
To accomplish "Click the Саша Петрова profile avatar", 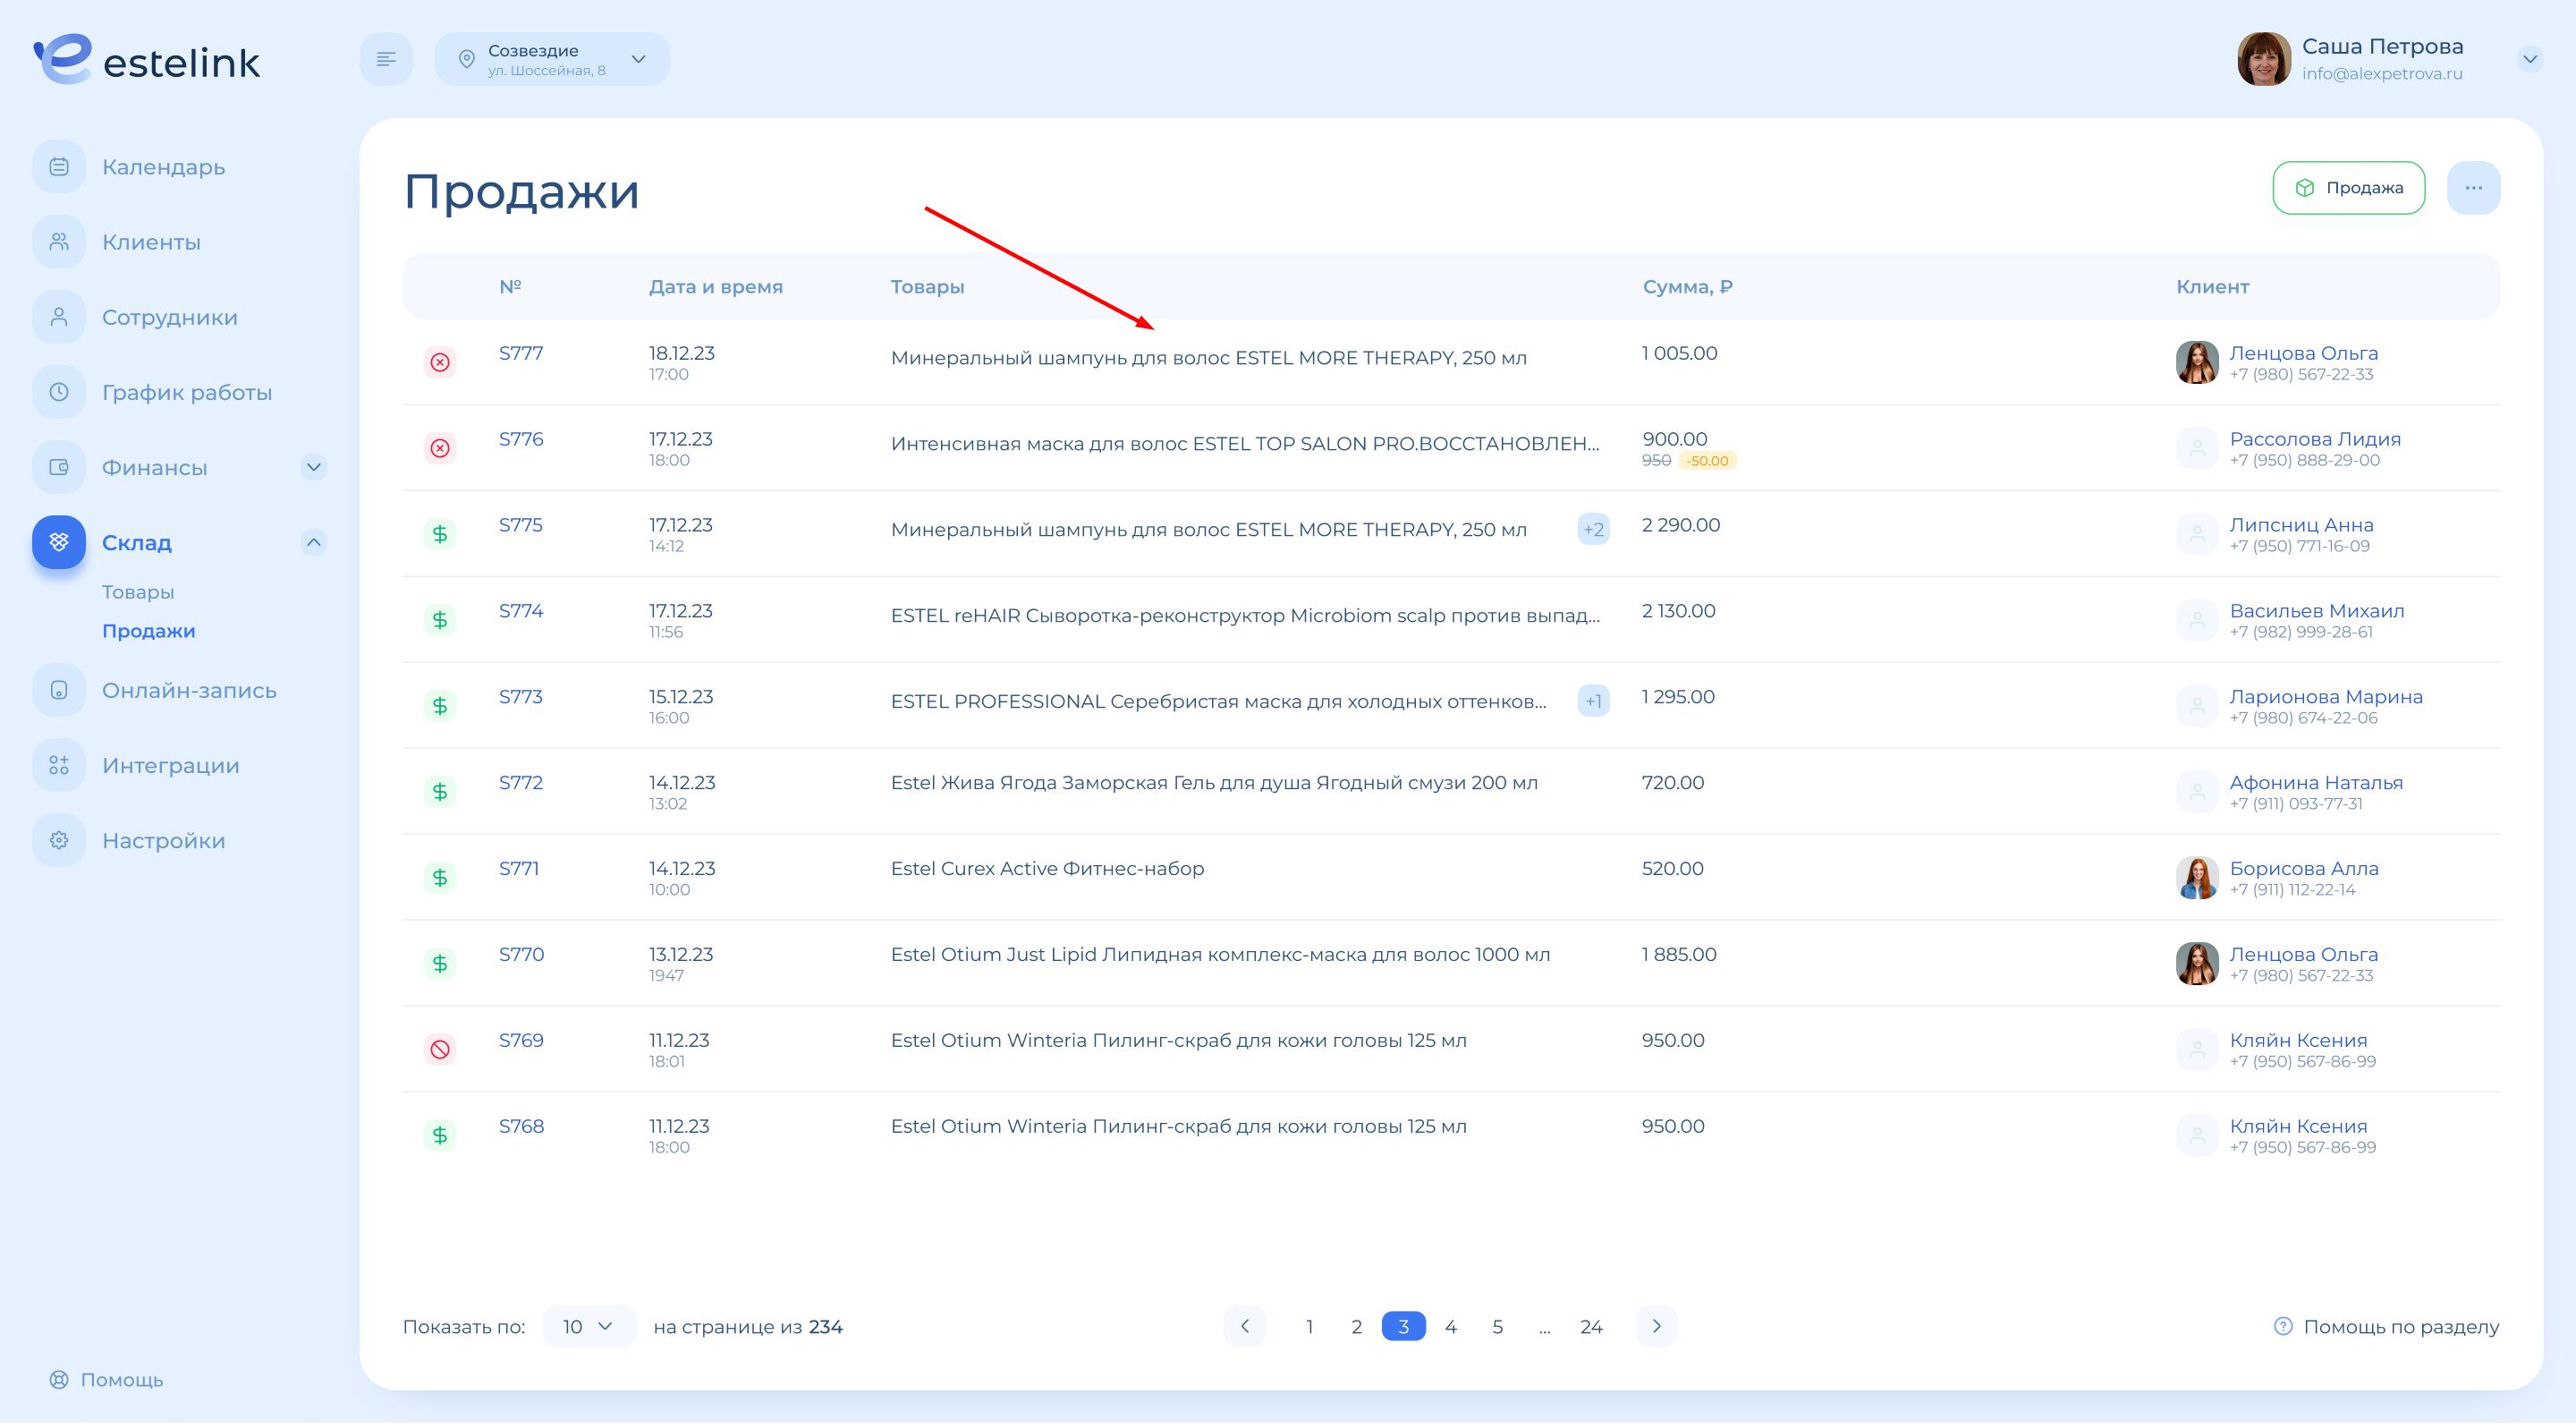I will tap(2264, 59).
